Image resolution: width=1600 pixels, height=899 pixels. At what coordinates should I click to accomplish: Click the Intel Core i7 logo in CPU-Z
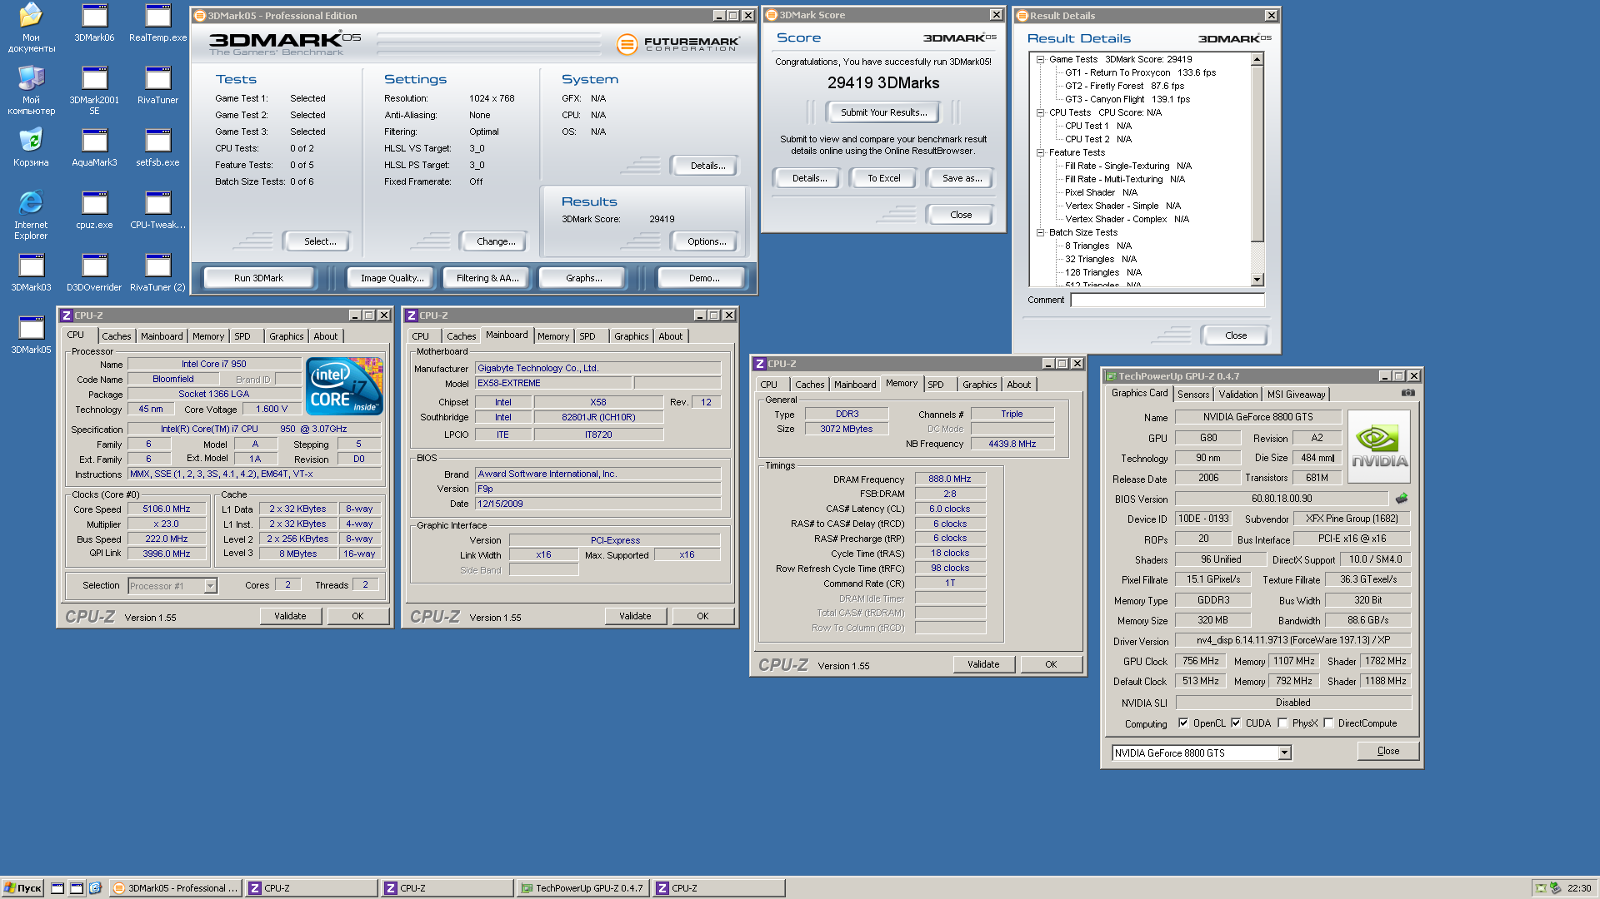click(344, 386)
